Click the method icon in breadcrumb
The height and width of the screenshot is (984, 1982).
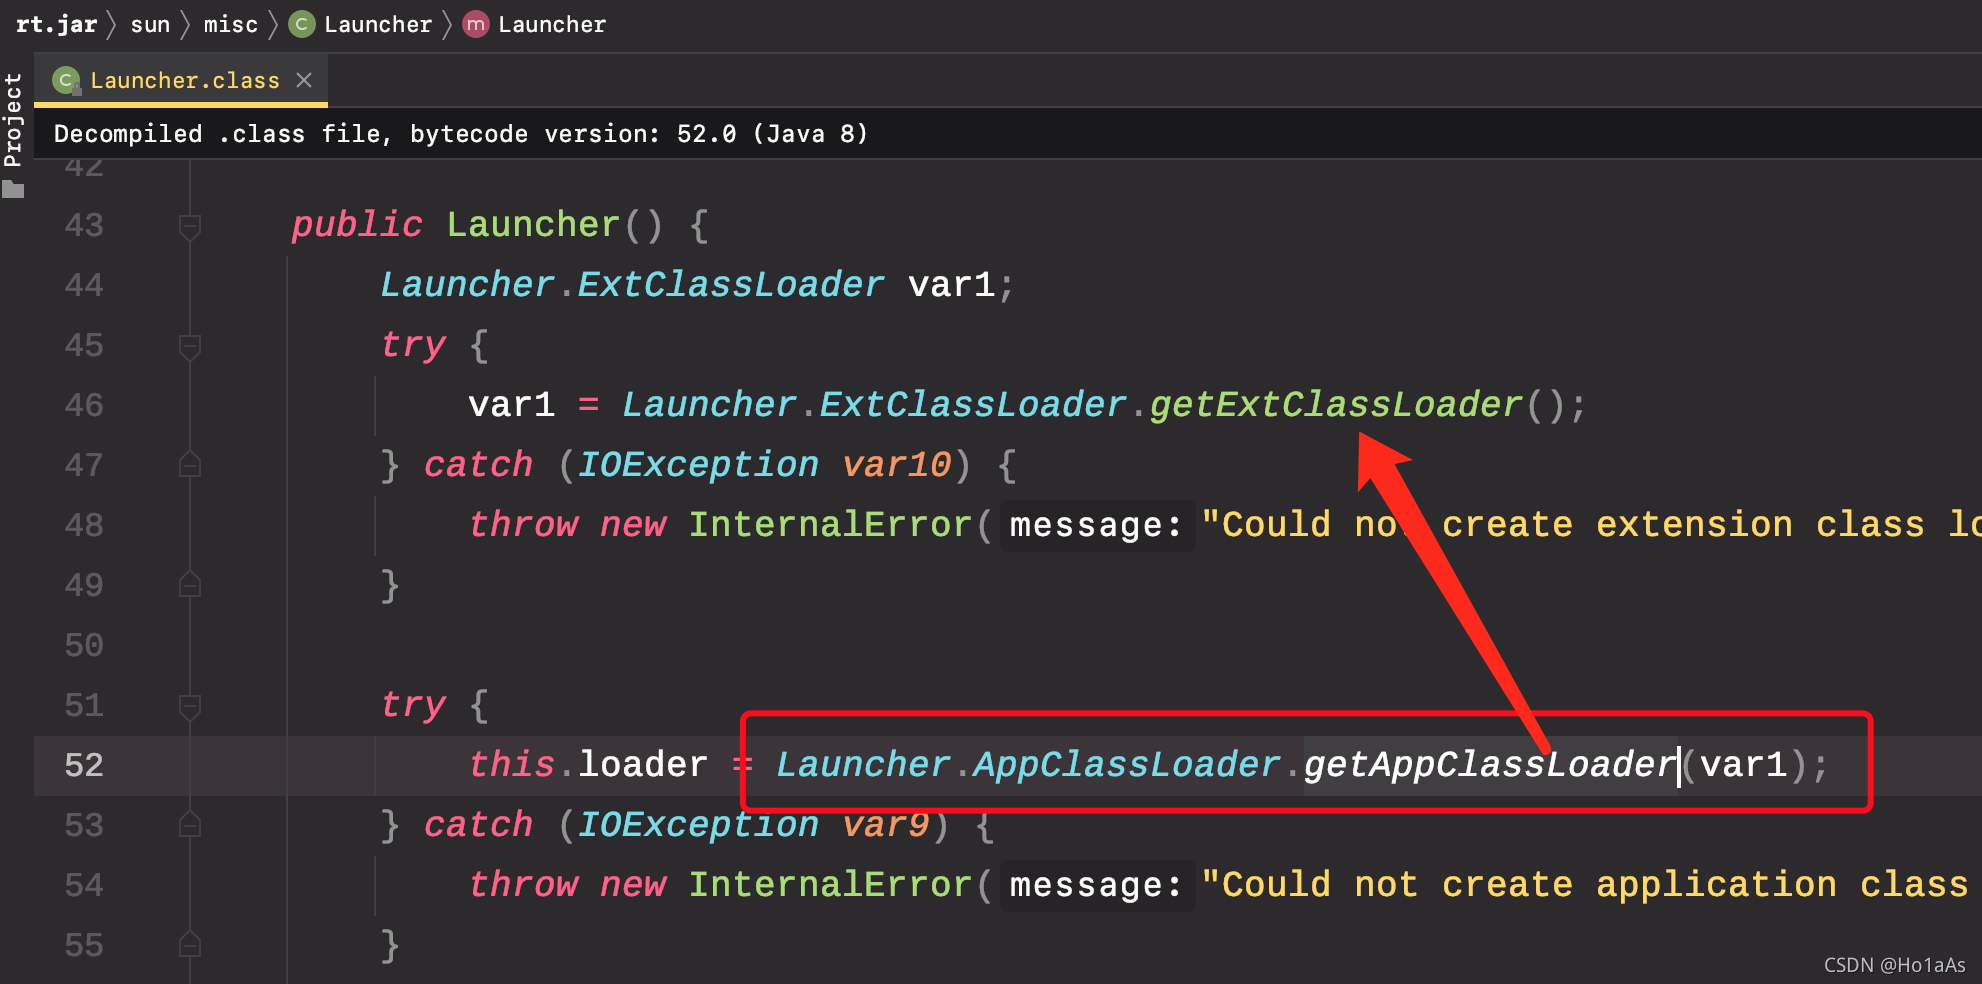[476, 24]
